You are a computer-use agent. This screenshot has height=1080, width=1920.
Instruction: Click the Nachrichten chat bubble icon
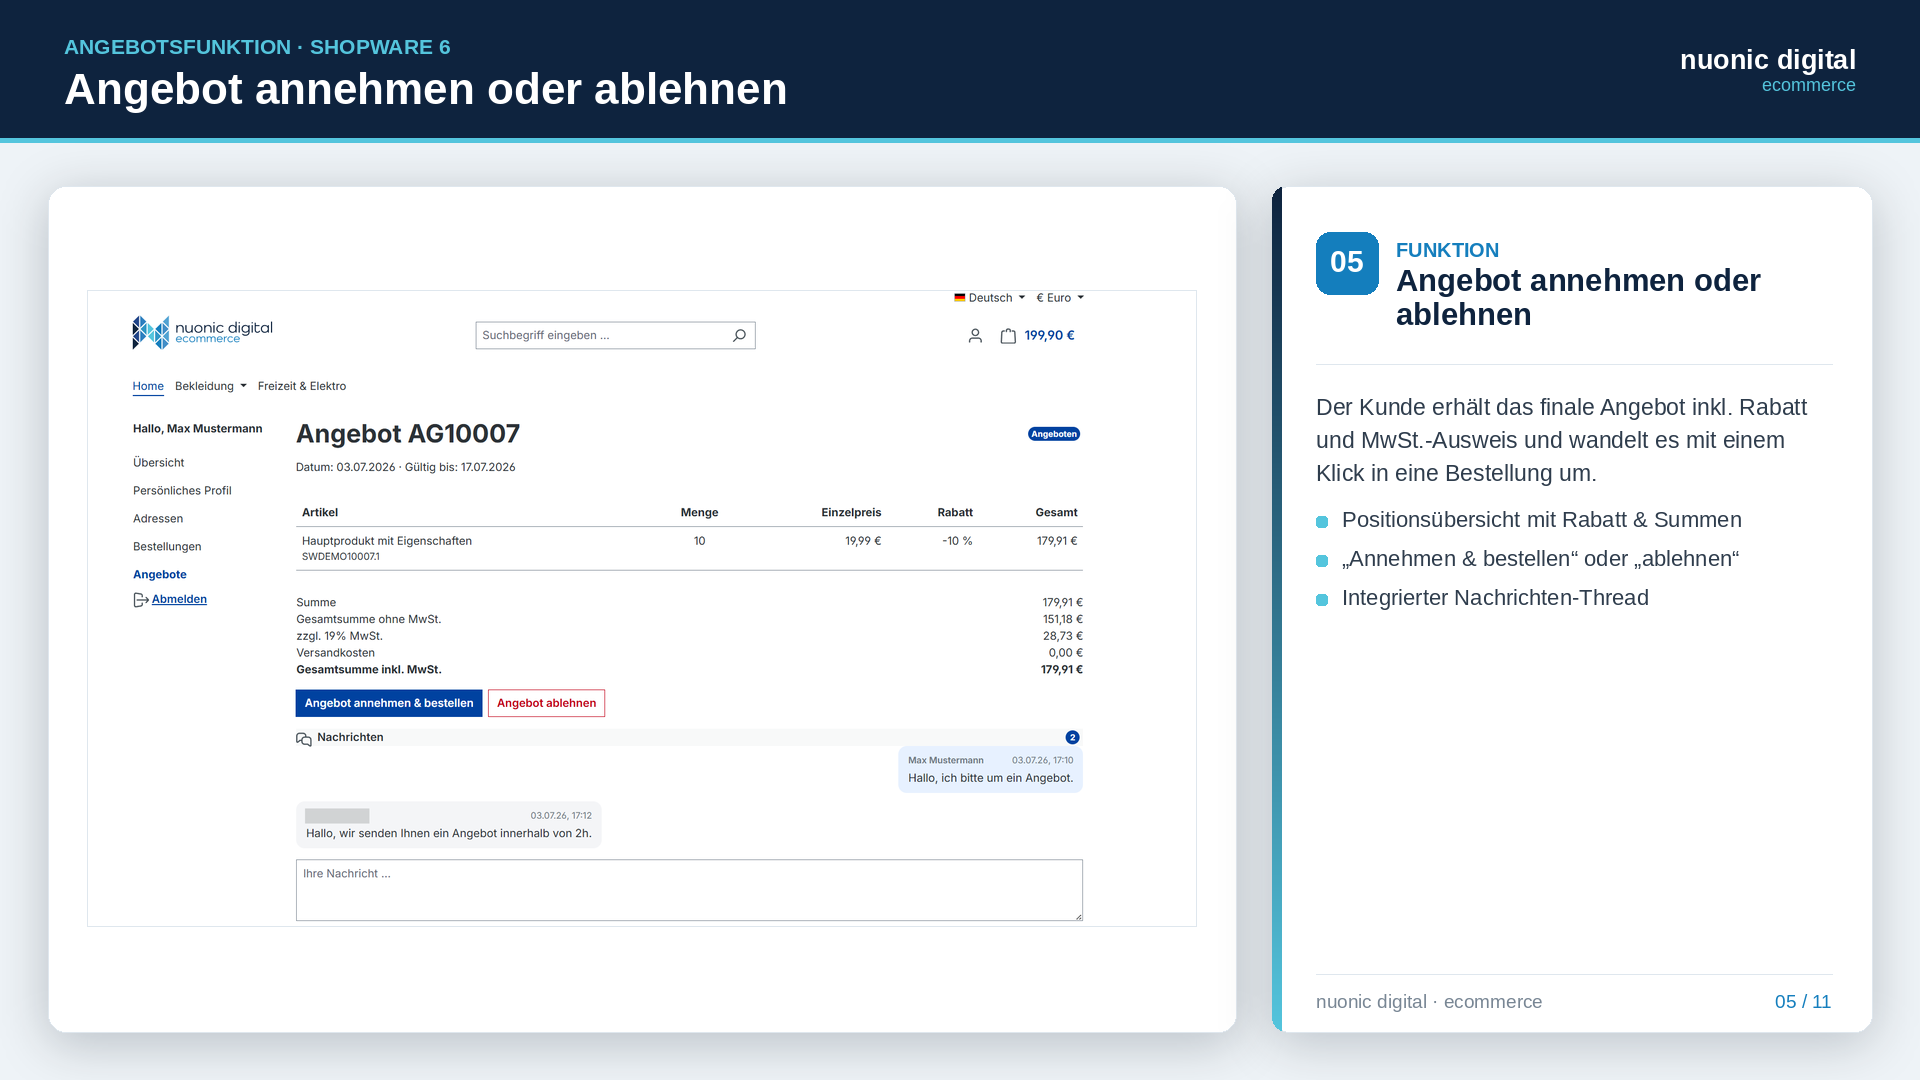[304, 739]
